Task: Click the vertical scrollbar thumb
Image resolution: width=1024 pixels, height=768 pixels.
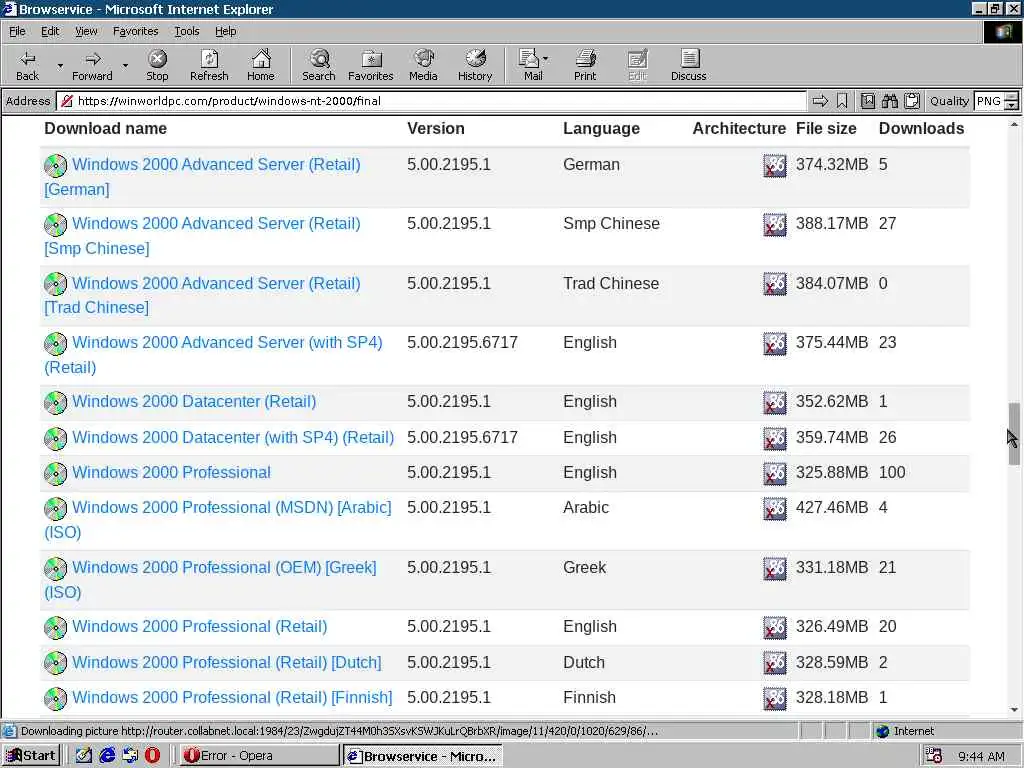Action: [1014, 434]
